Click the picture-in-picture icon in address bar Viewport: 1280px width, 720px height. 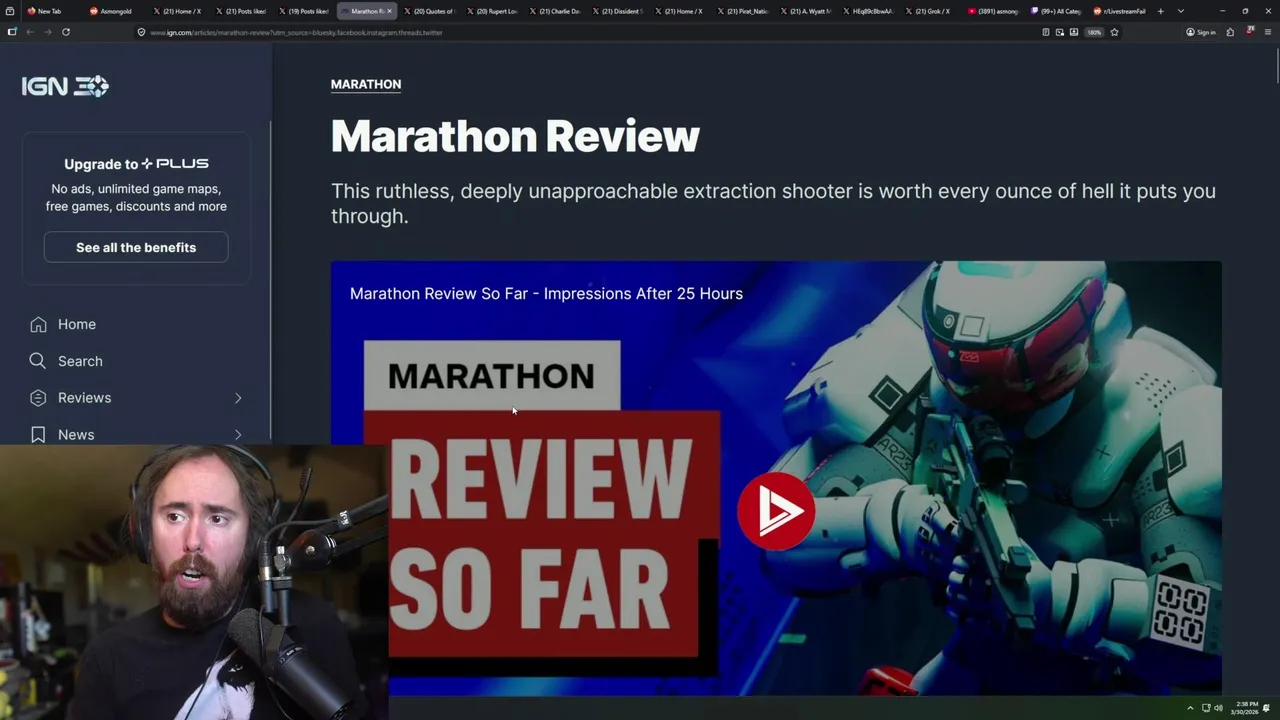click(1060, 32)
